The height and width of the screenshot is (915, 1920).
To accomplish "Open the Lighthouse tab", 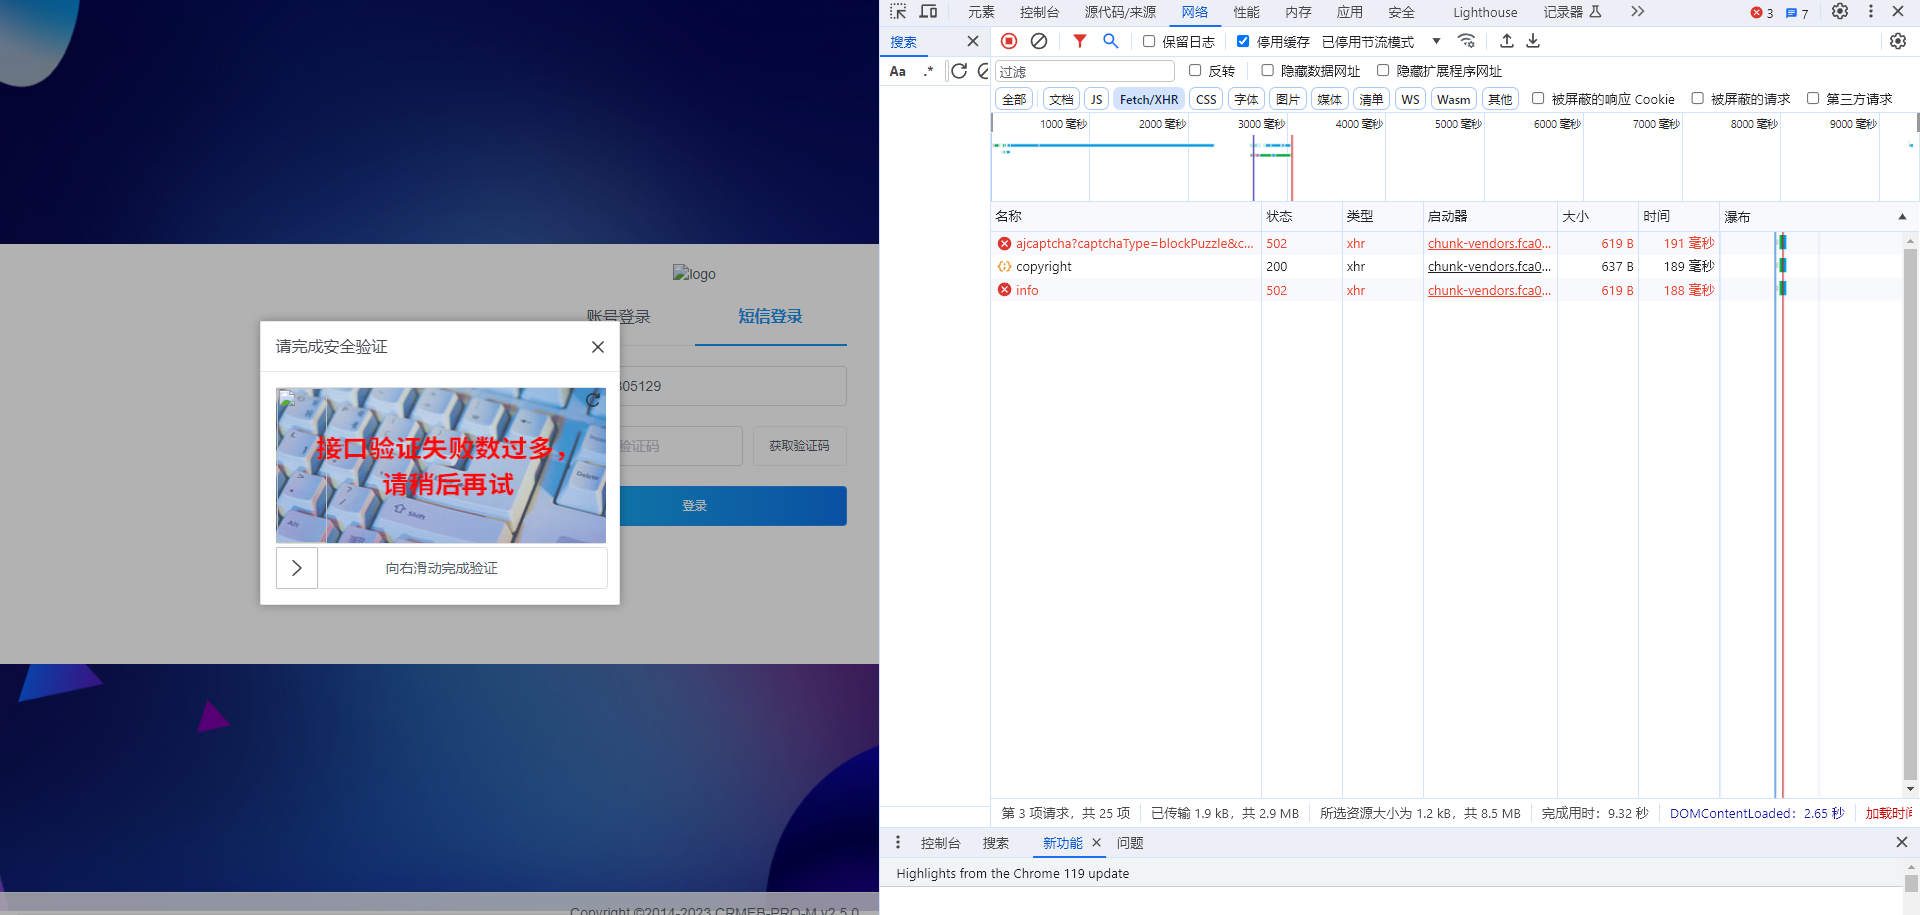I will pos(1485,12).
